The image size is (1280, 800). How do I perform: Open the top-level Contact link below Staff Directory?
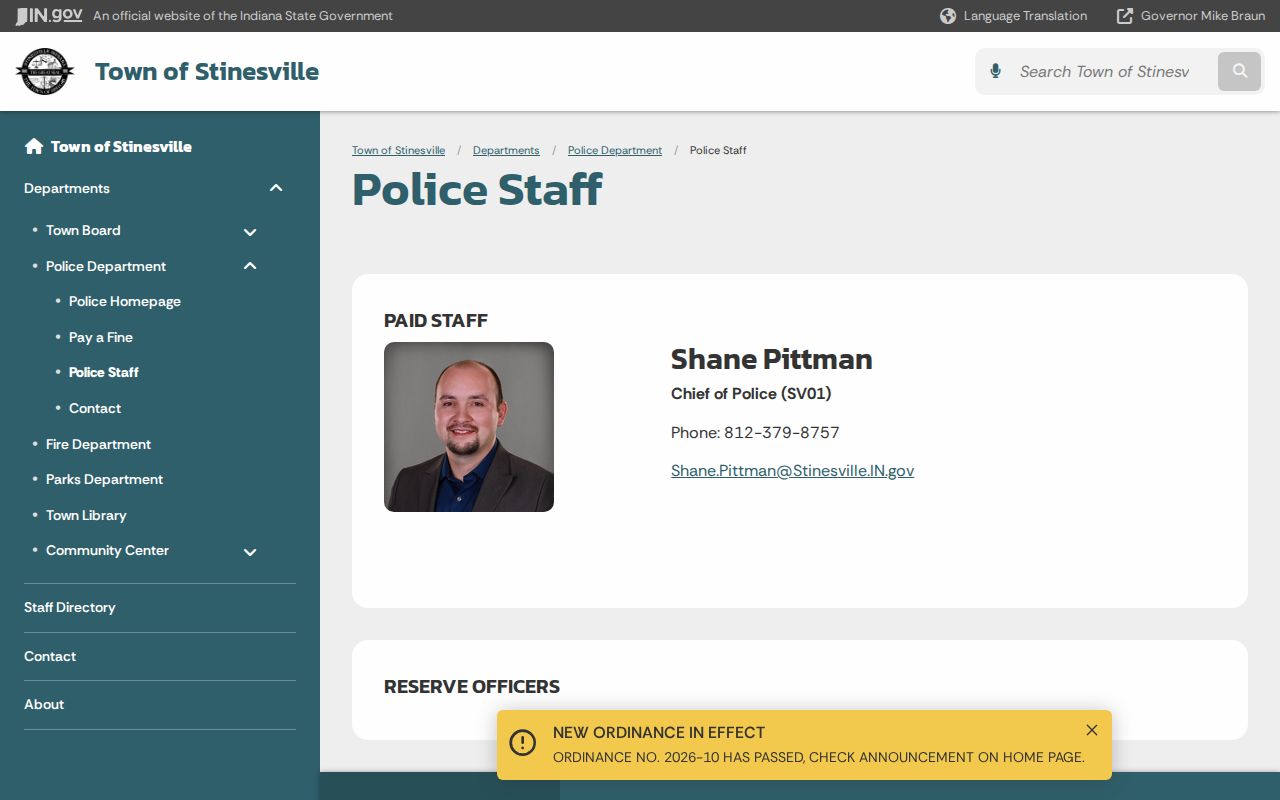50,656
